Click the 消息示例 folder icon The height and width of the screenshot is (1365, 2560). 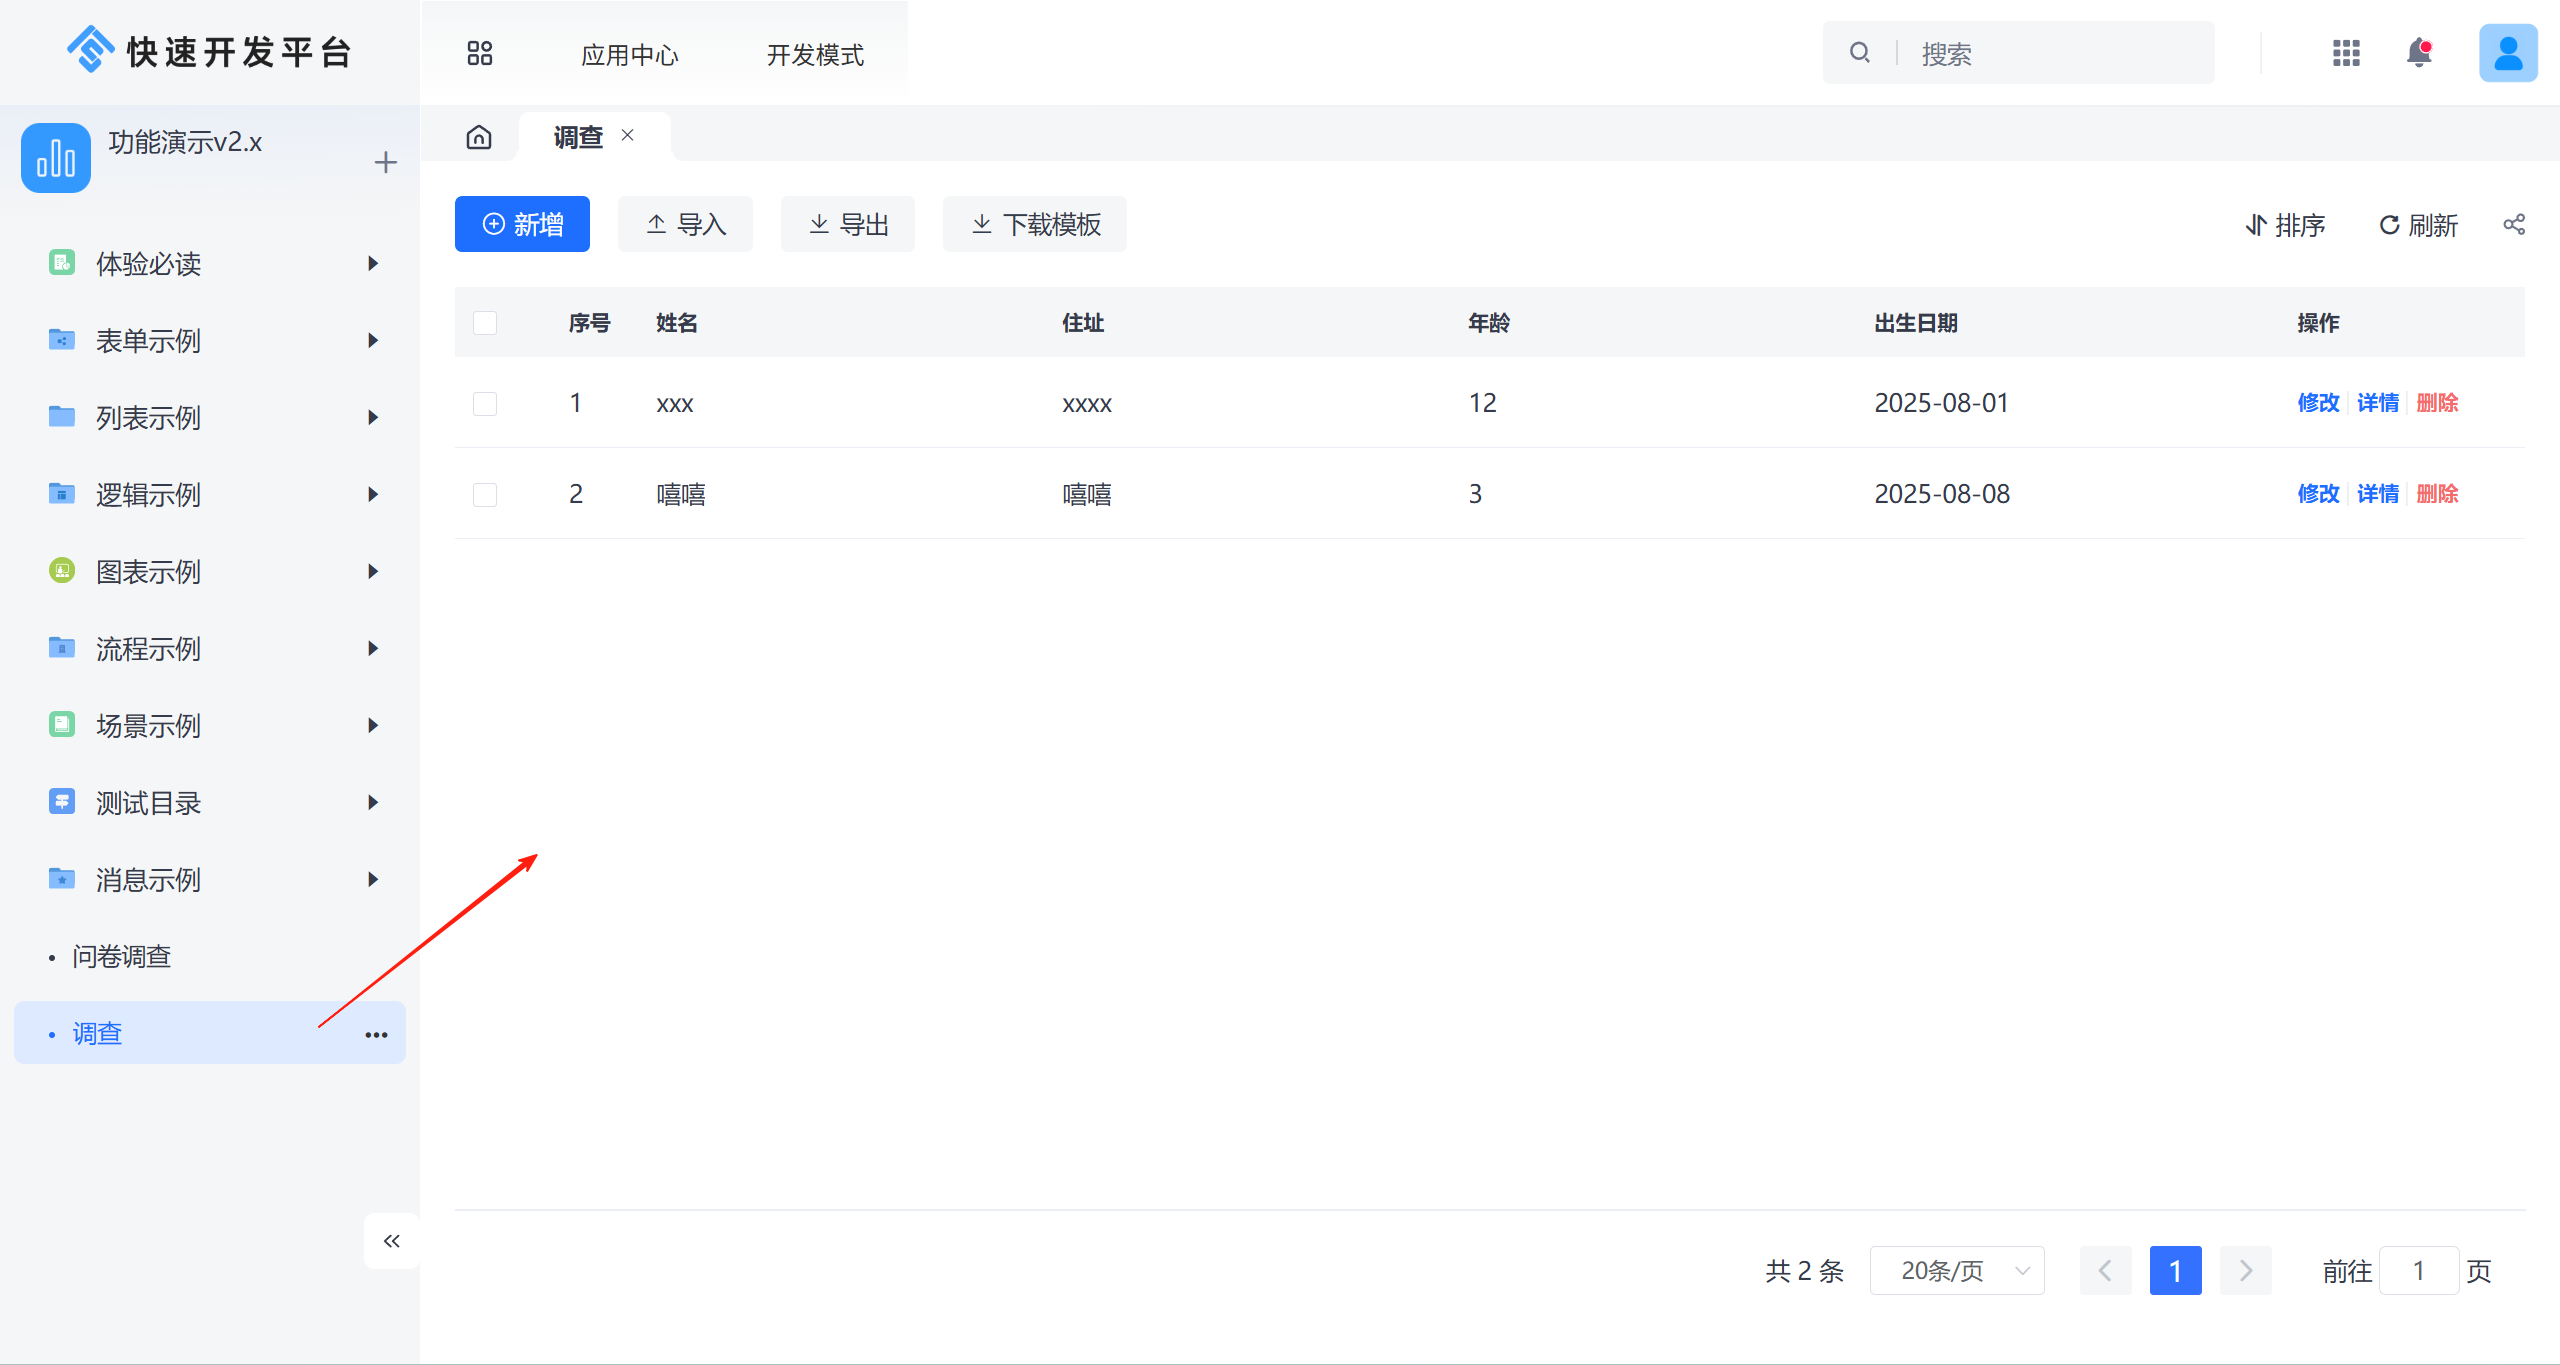coord(62,879)
